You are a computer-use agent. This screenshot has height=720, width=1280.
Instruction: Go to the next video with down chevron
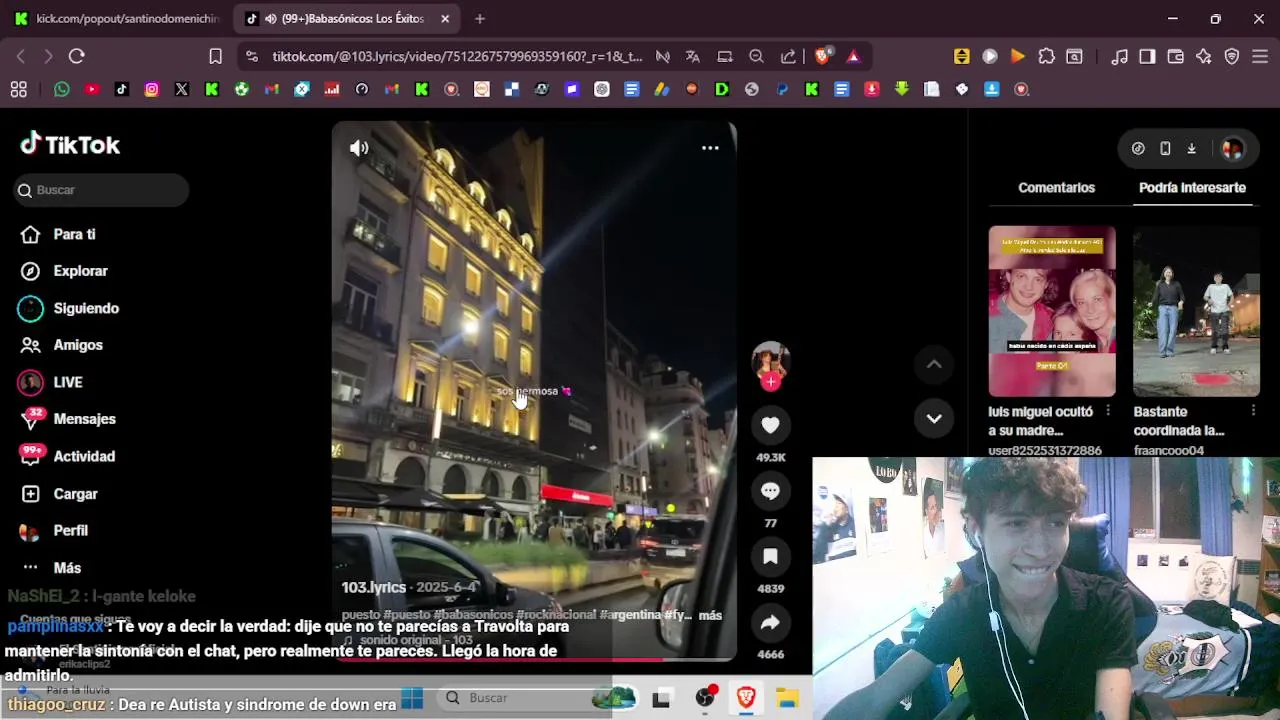(934, 419)
